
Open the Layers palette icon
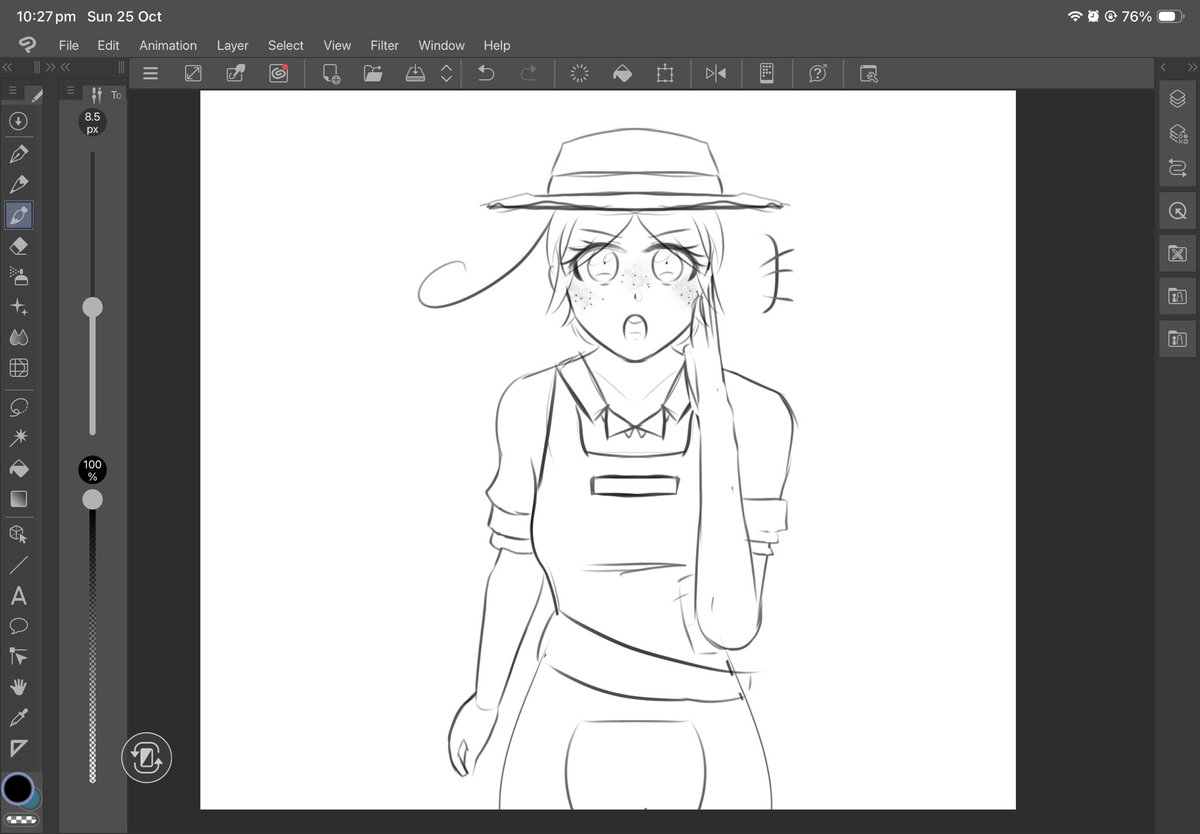point(1177,99)
